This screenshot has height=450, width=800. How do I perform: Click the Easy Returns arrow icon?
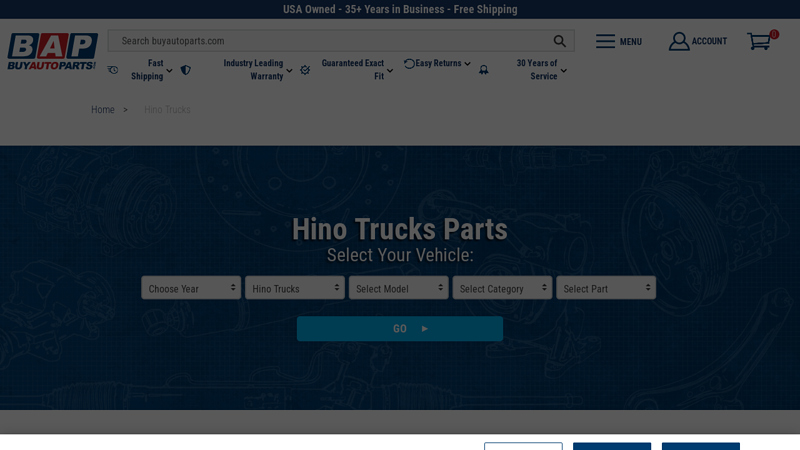tap(409, 64)
